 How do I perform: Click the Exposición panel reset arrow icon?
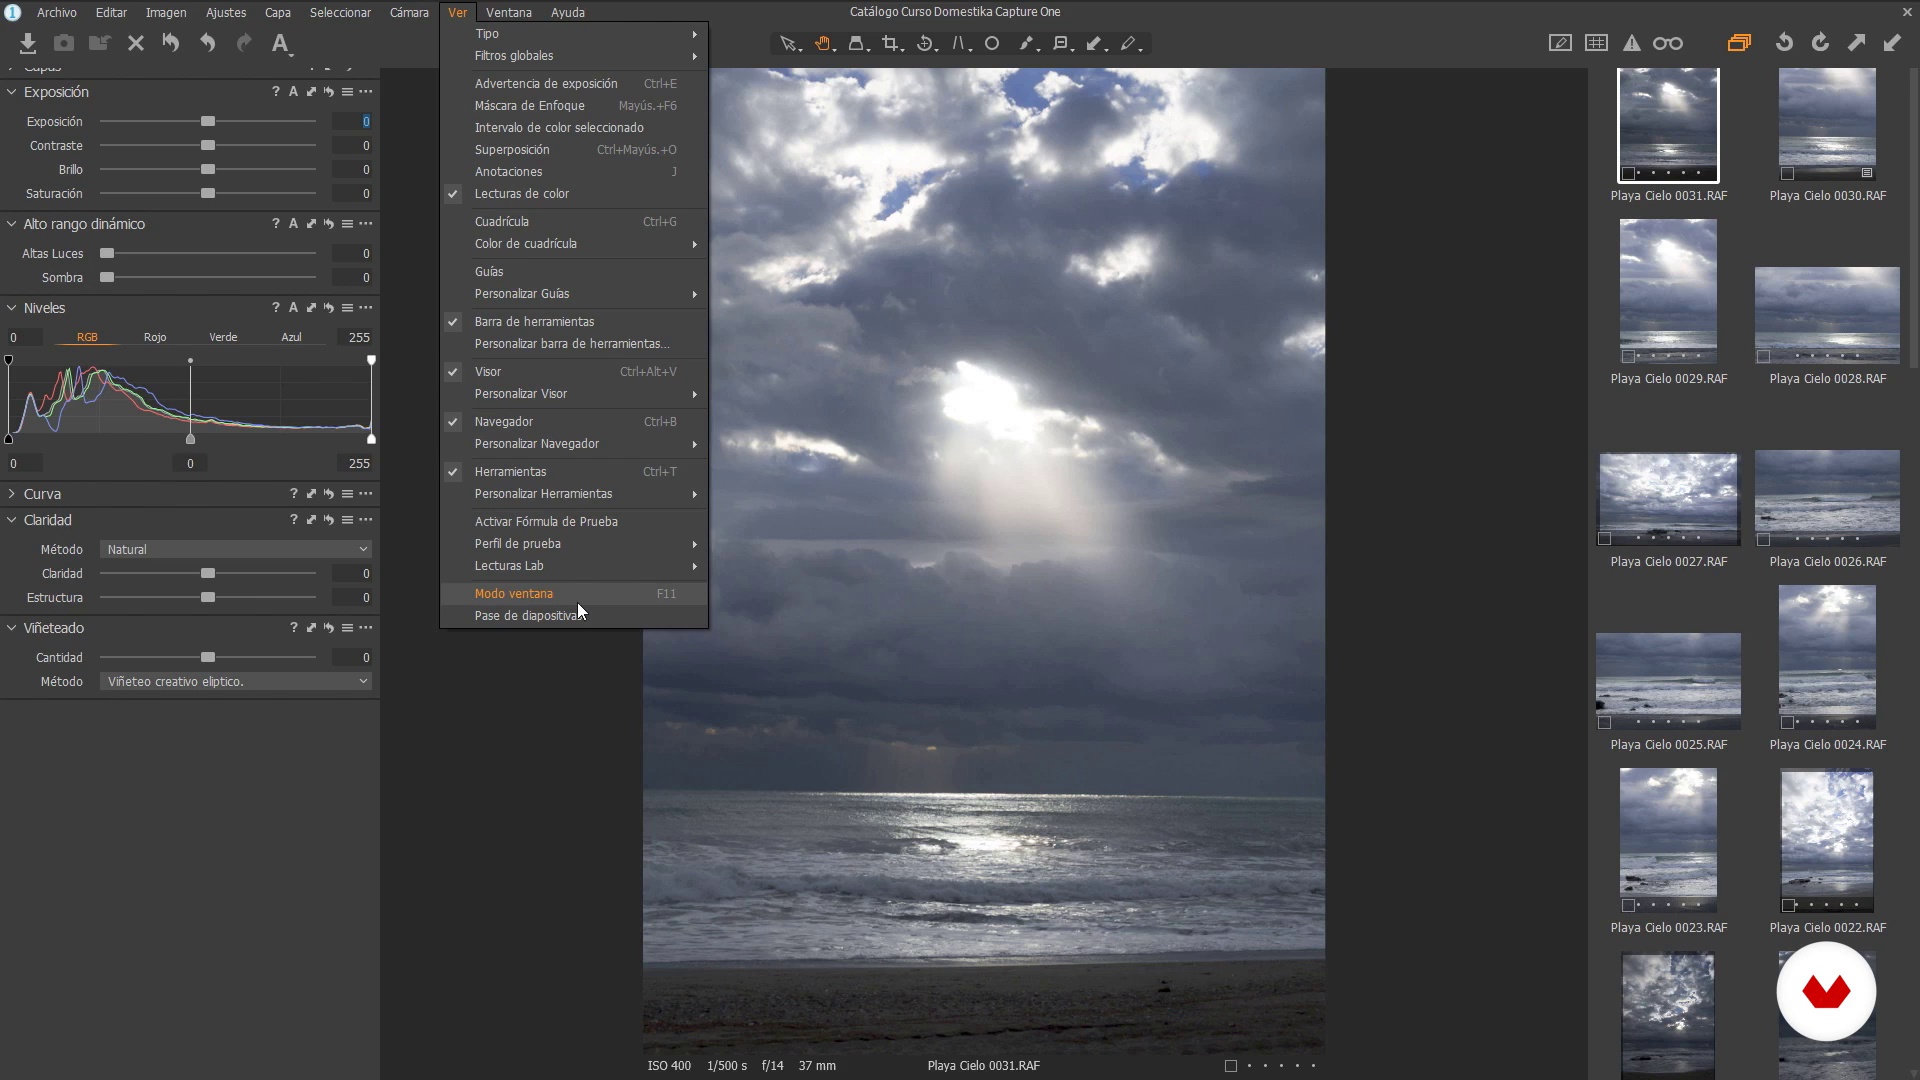(329, 92)
